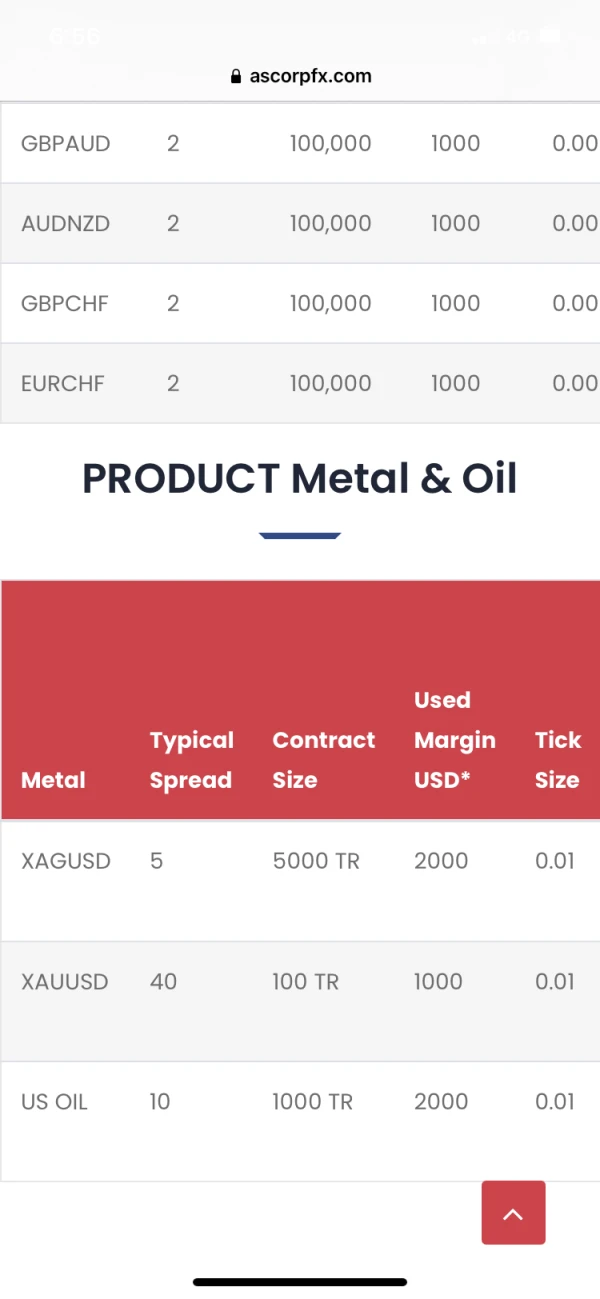Select the XAUUSD metal row
This screenshot has height=1299, width=600.
pos(64,982)
